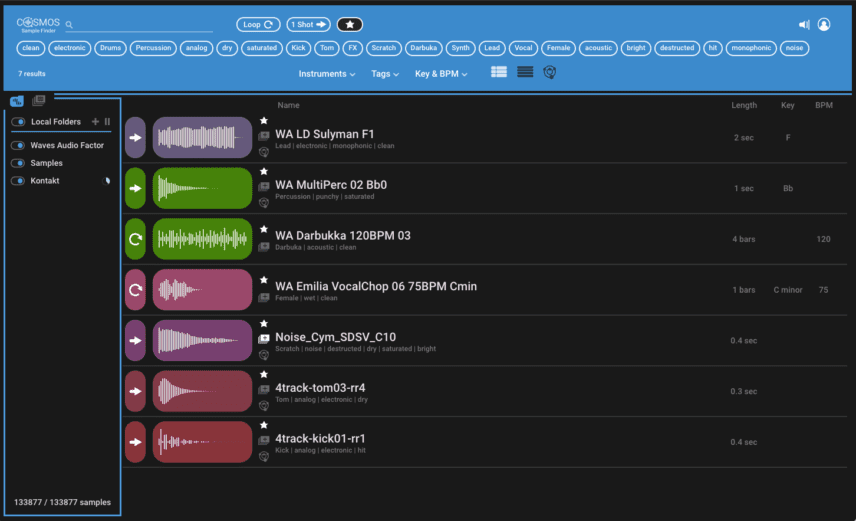Play 4track-kick01-rr1 arrow button
Image resolution: width=856 pixels, height=521 pixels.
pos(135,442)
